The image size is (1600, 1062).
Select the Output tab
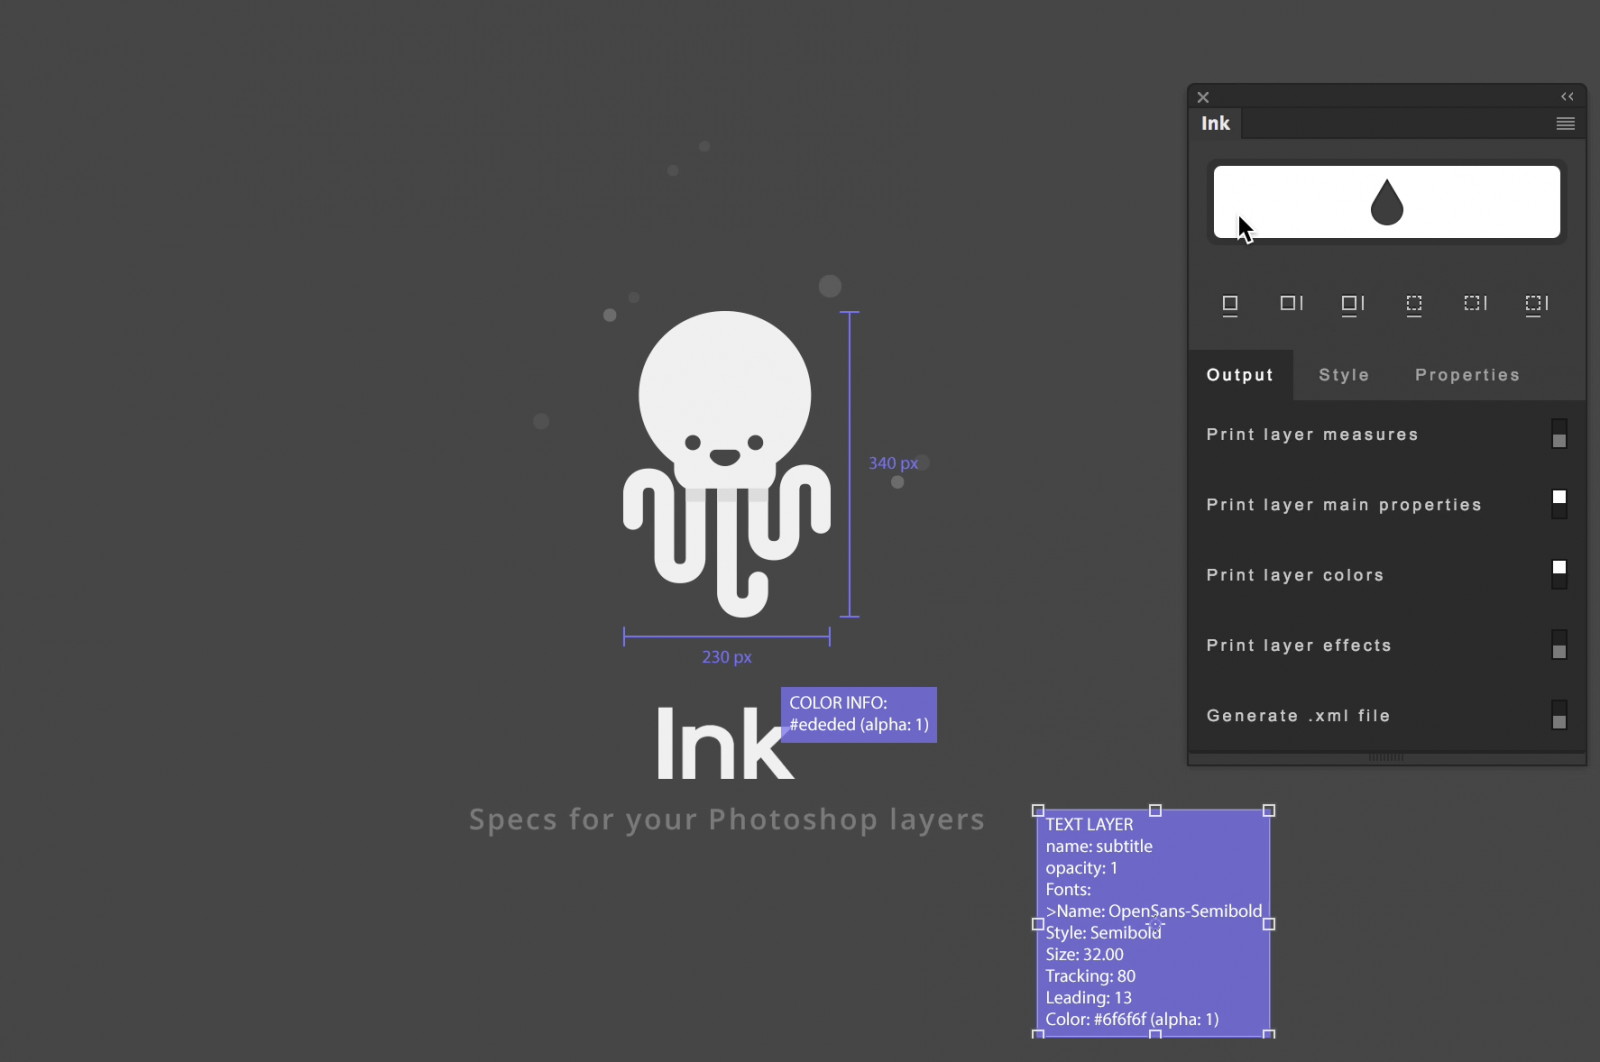(1240, 374)
